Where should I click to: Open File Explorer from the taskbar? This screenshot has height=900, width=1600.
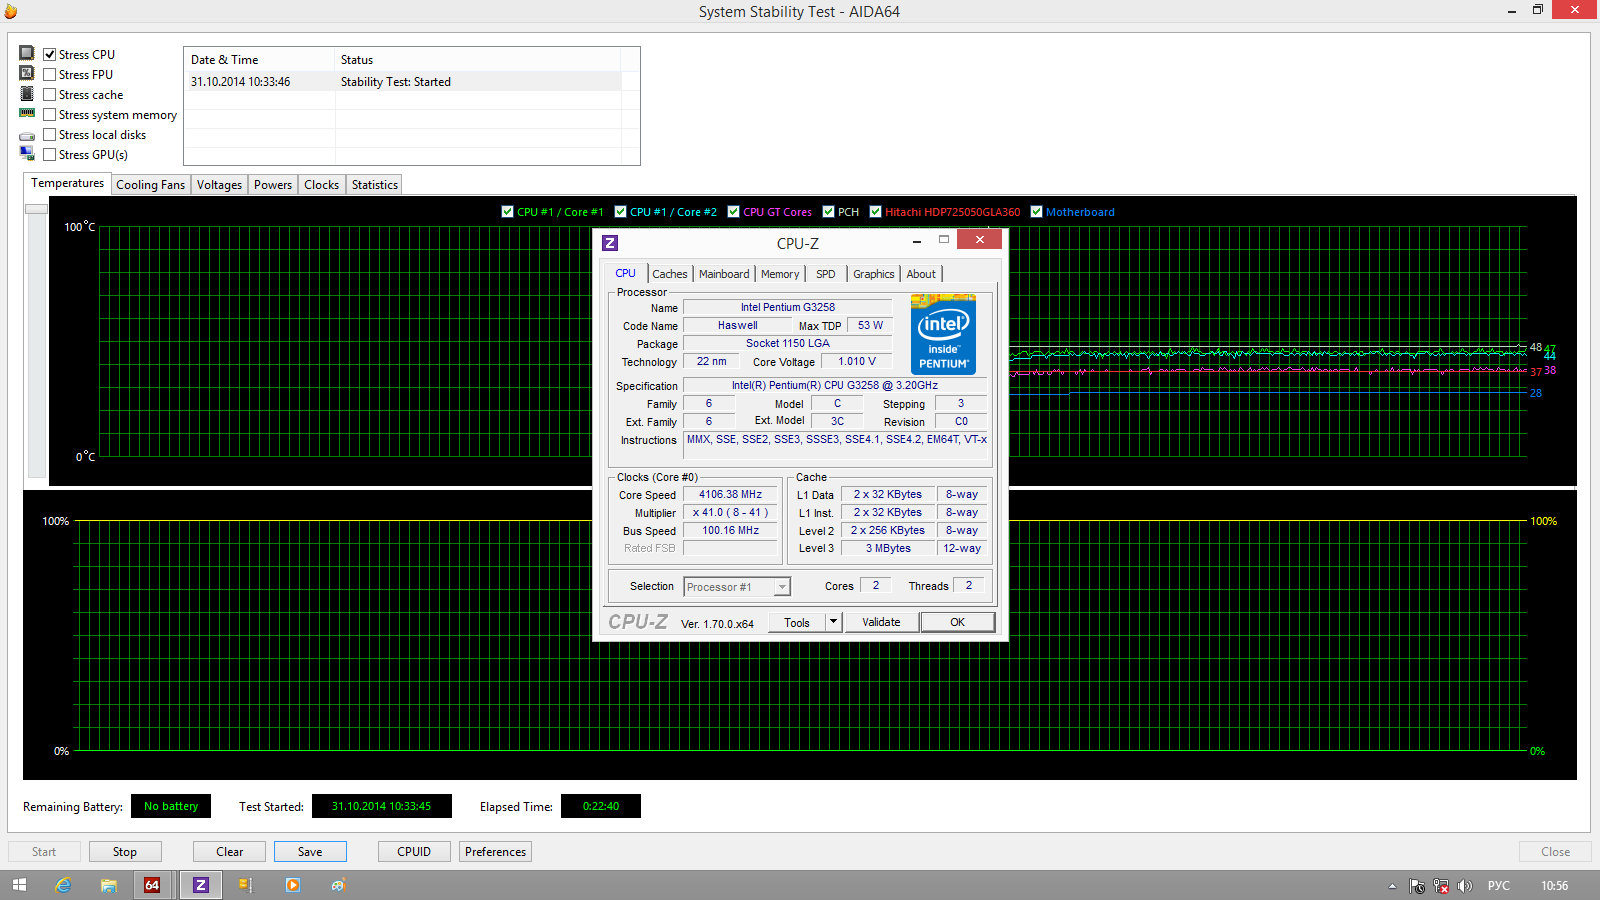coord(109,885)
